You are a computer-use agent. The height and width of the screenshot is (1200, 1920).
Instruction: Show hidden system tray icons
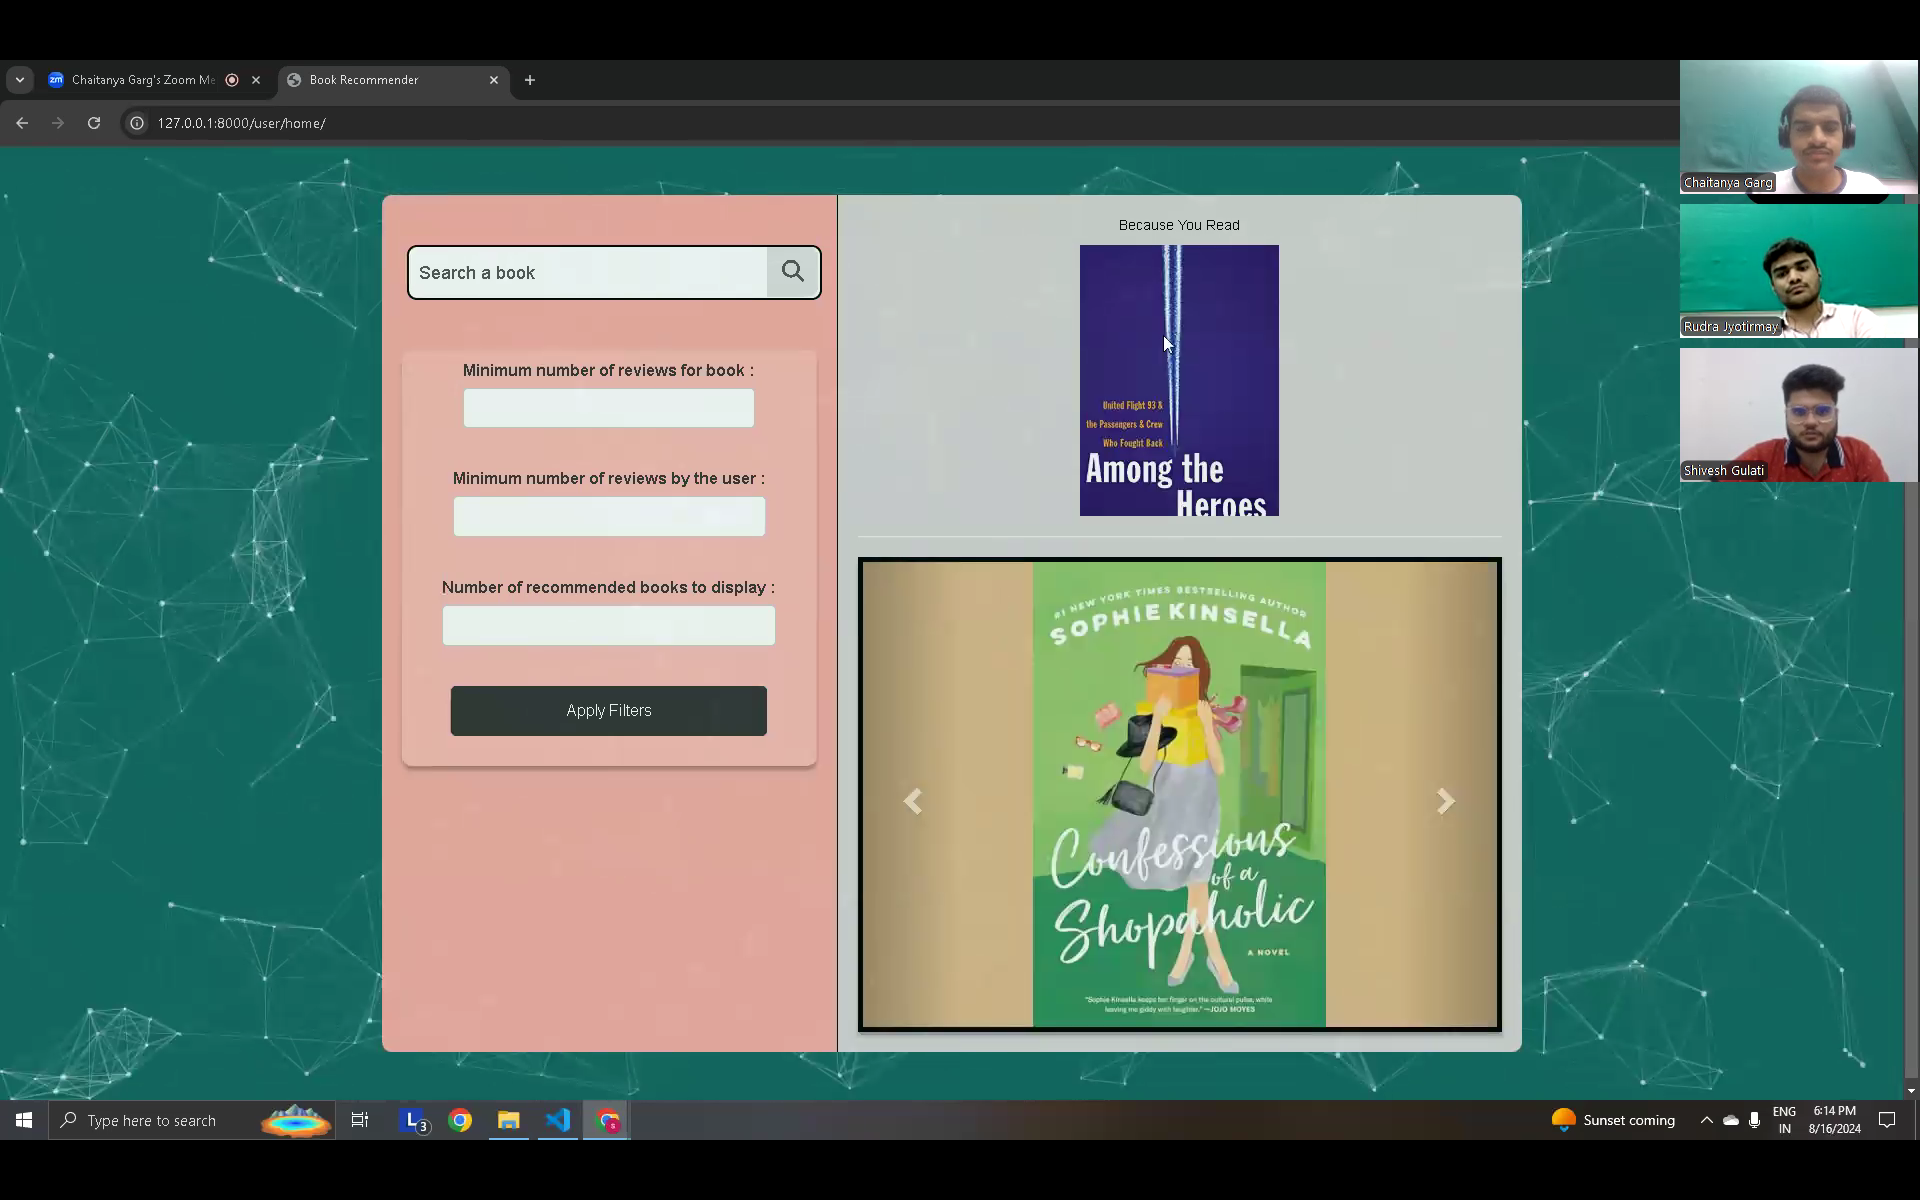pyautogui.click(x=1706, y=1120)
